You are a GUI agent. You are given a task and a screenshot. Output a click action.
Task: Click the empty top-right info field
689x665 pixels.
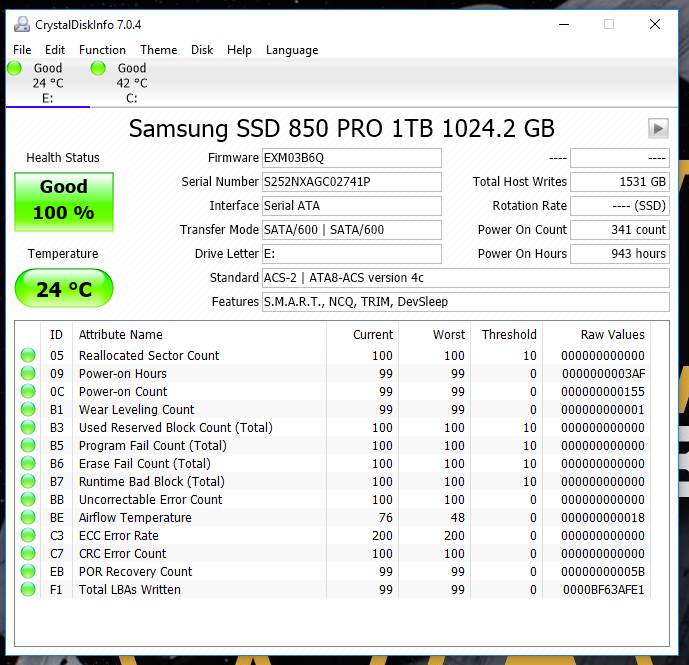tap(620, 158)
